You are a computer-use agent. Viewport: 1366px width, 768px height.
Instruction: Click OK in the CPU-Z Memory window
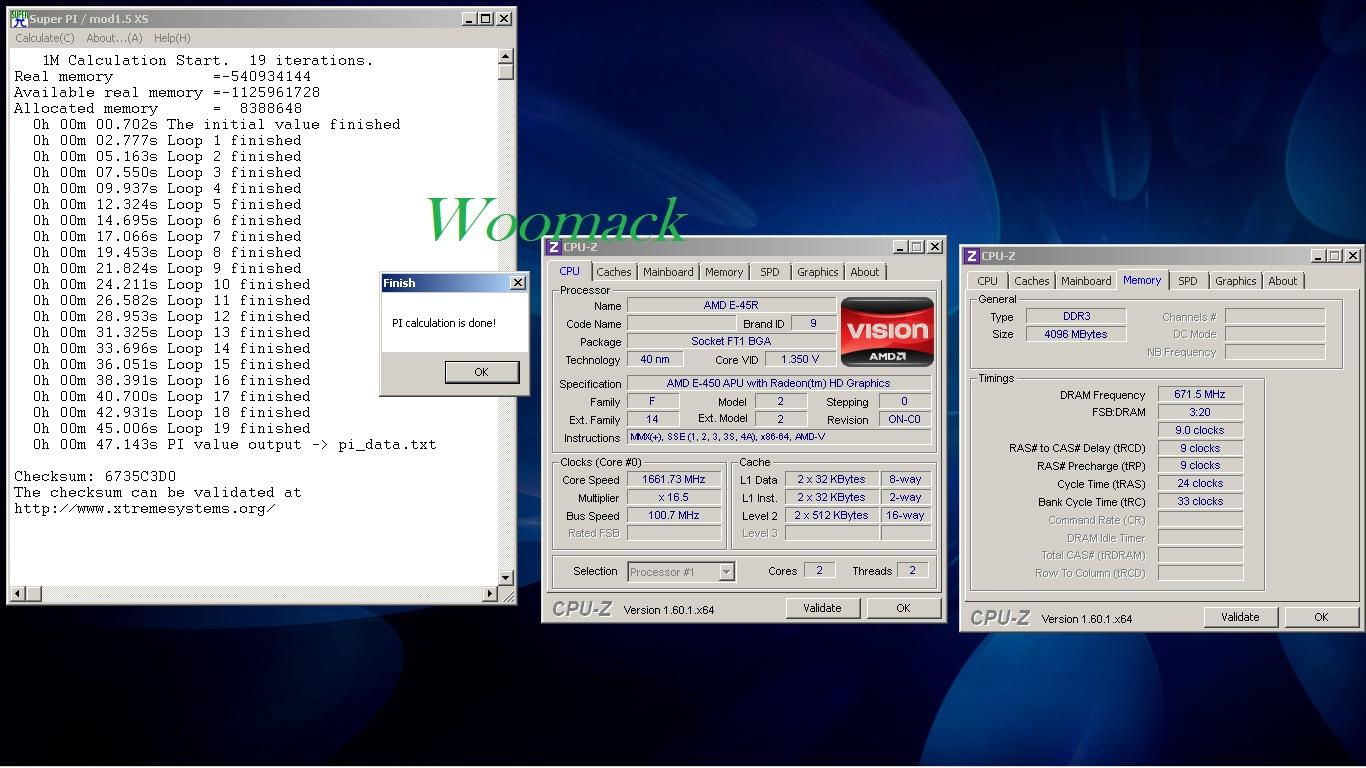1321,617
